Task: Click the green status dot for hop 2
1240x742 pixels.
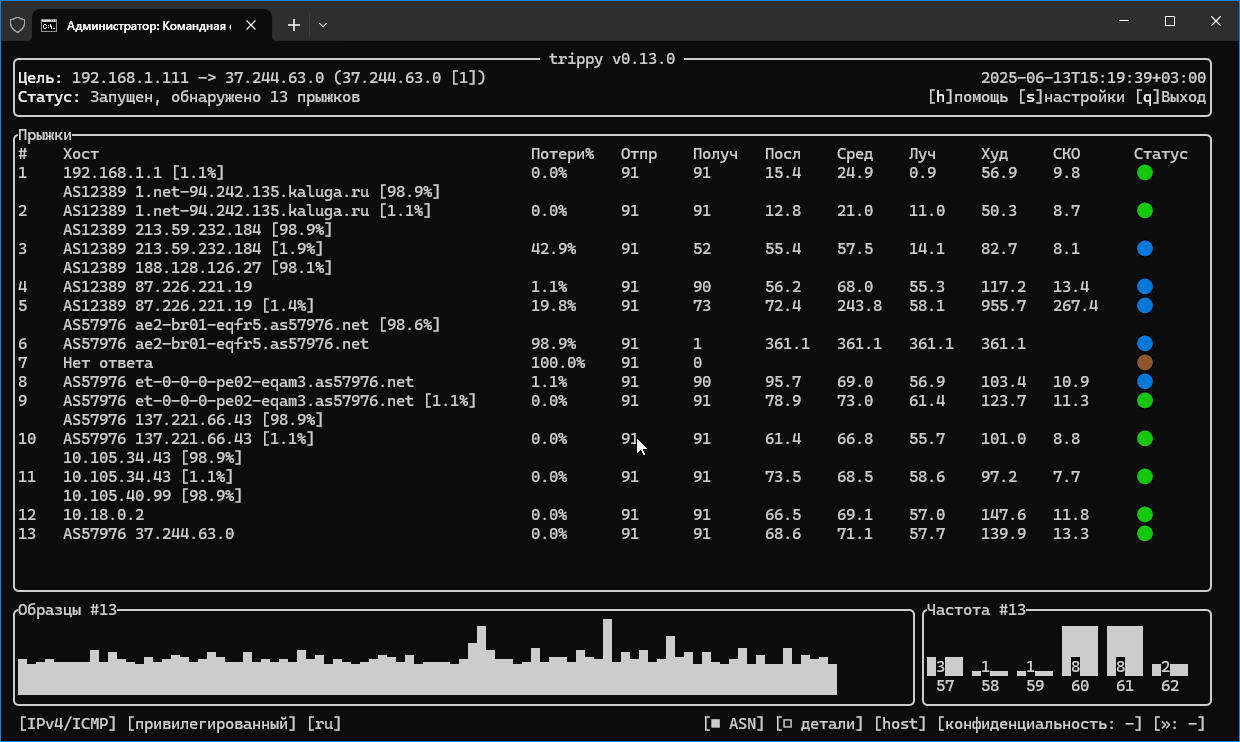Action: (1145, 210)
